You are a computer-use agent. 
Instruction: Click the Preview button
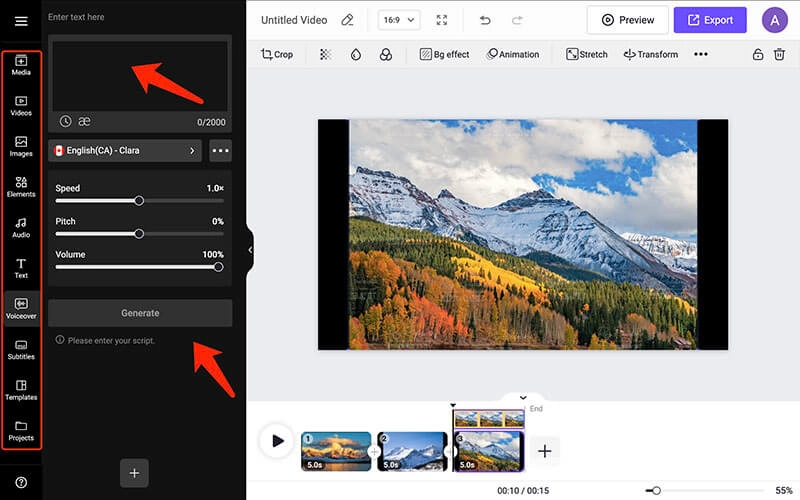(628, 20)
